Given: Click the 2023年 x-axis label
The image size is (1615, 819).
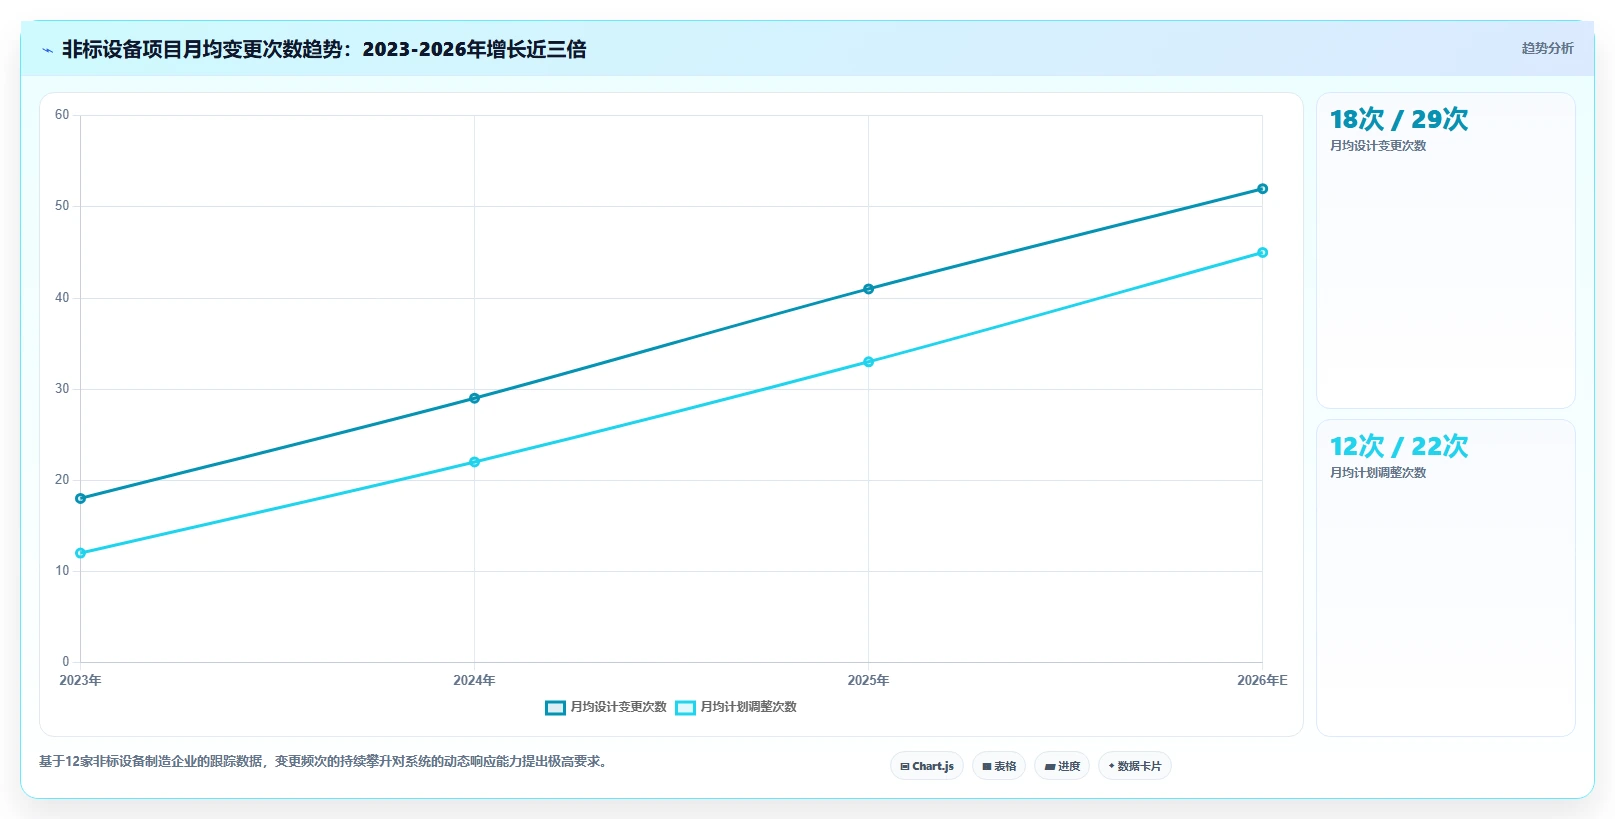Looking at the screenshot, I should click(80, 680).
